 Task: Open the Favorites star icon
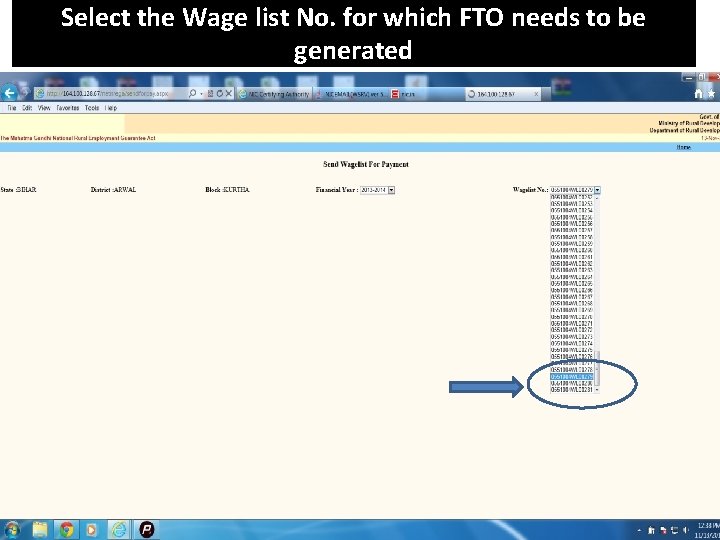pyautogui.click(x=711, y=94)
